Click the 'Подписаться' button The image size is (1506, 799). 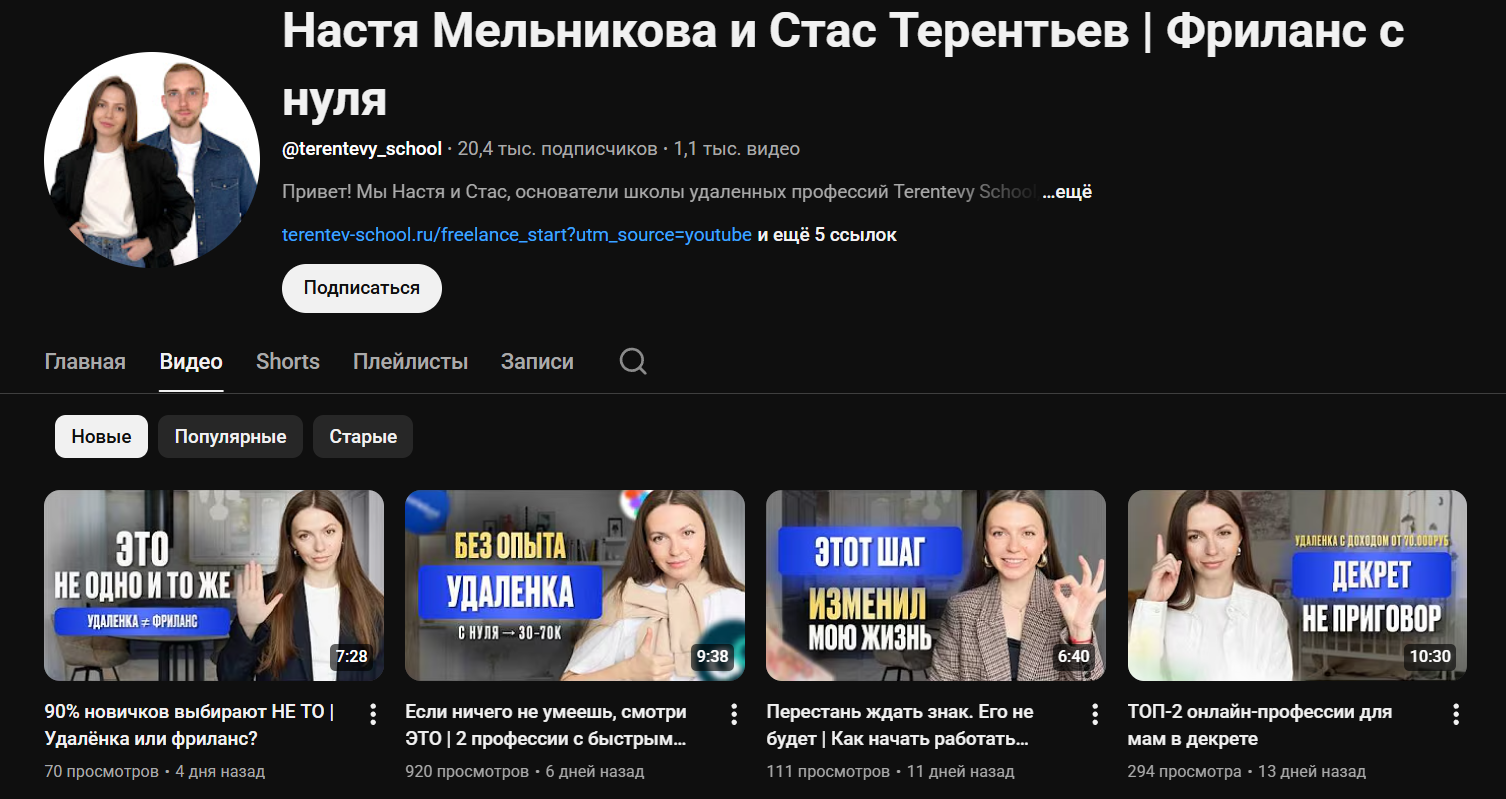[x=361, y=287]
